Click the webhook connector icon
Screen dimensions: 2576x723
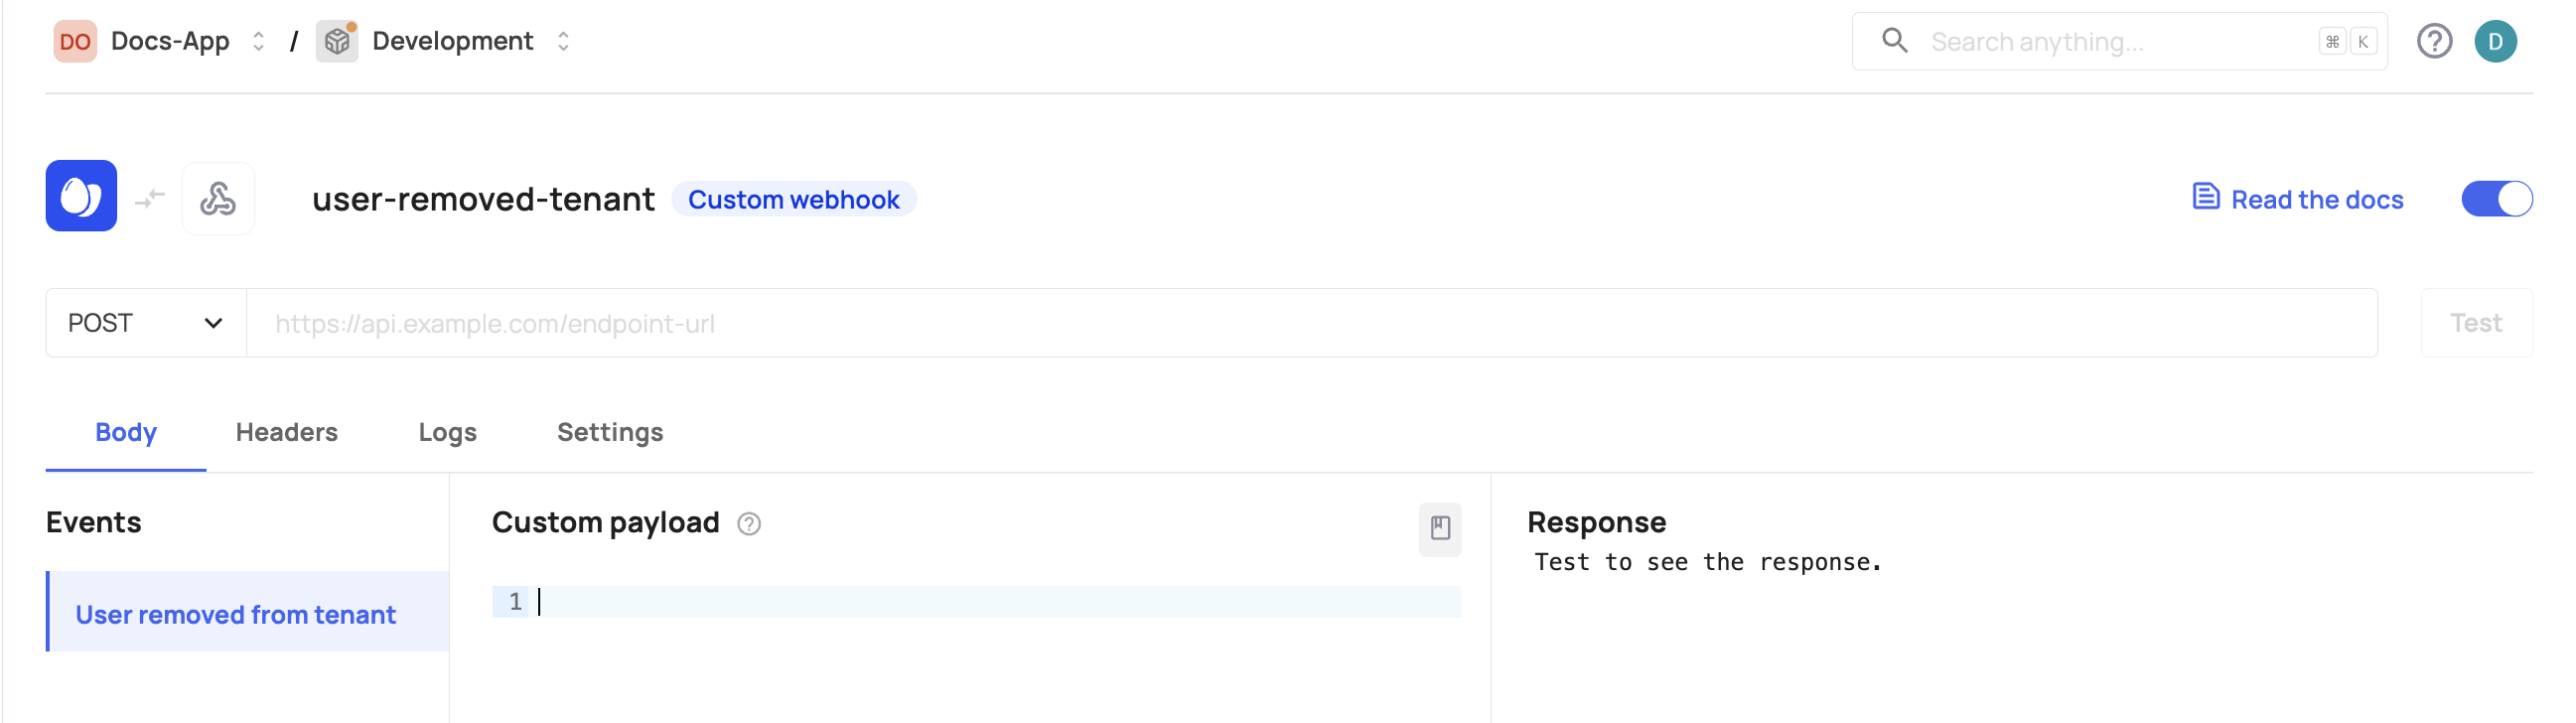(218, 198)
